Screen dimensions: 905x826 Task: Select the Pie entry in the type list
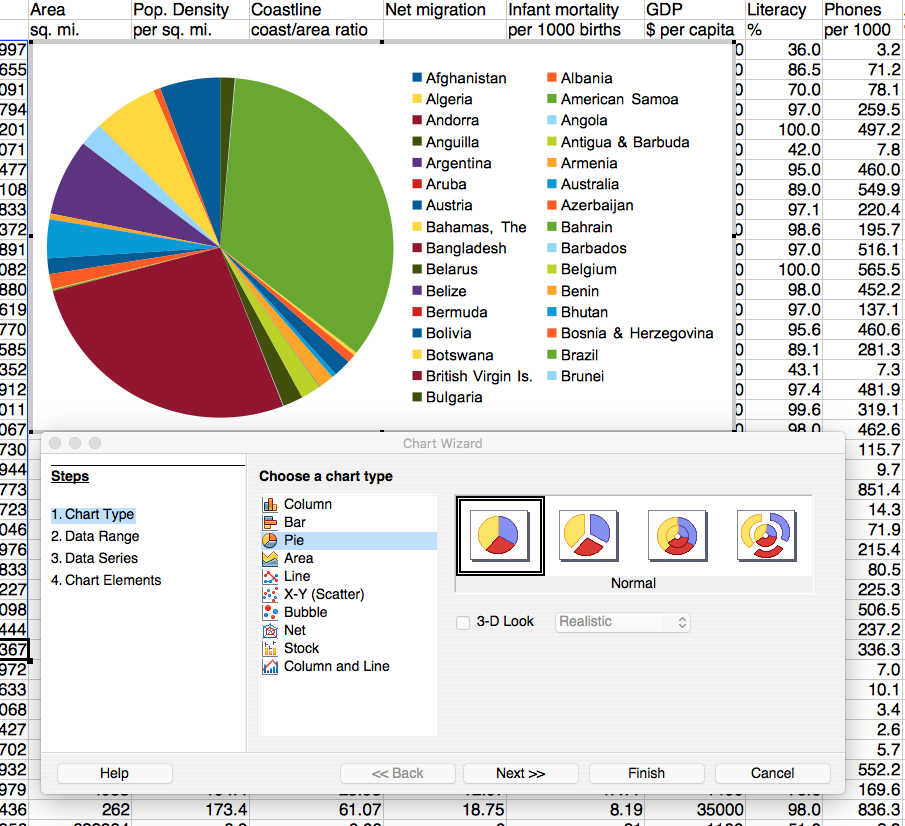[293, 540]
